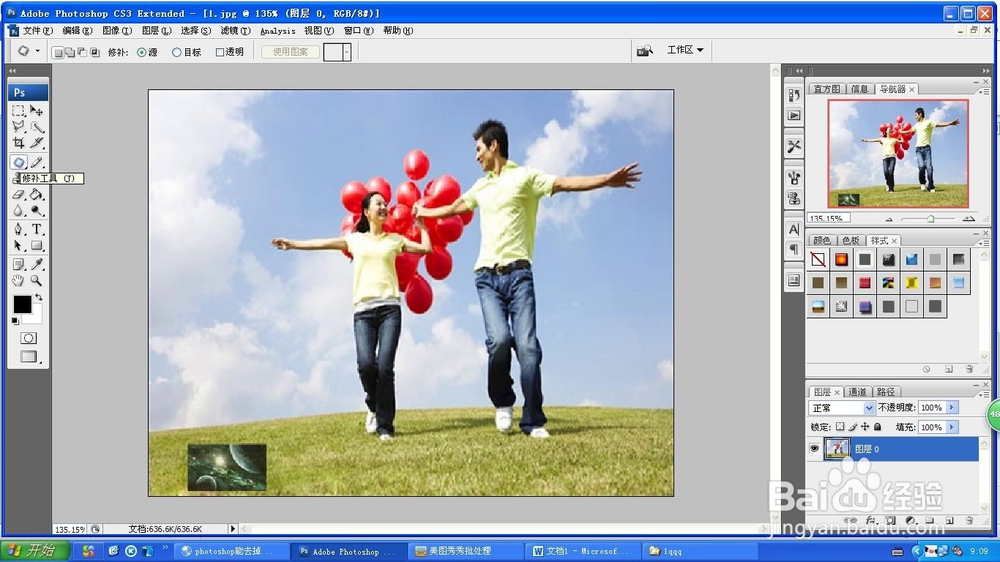The height and width of the screenshot is (562, 1000).
Task: Select the Patch tool in the toolbox
Action: click(x=18, y=161)
